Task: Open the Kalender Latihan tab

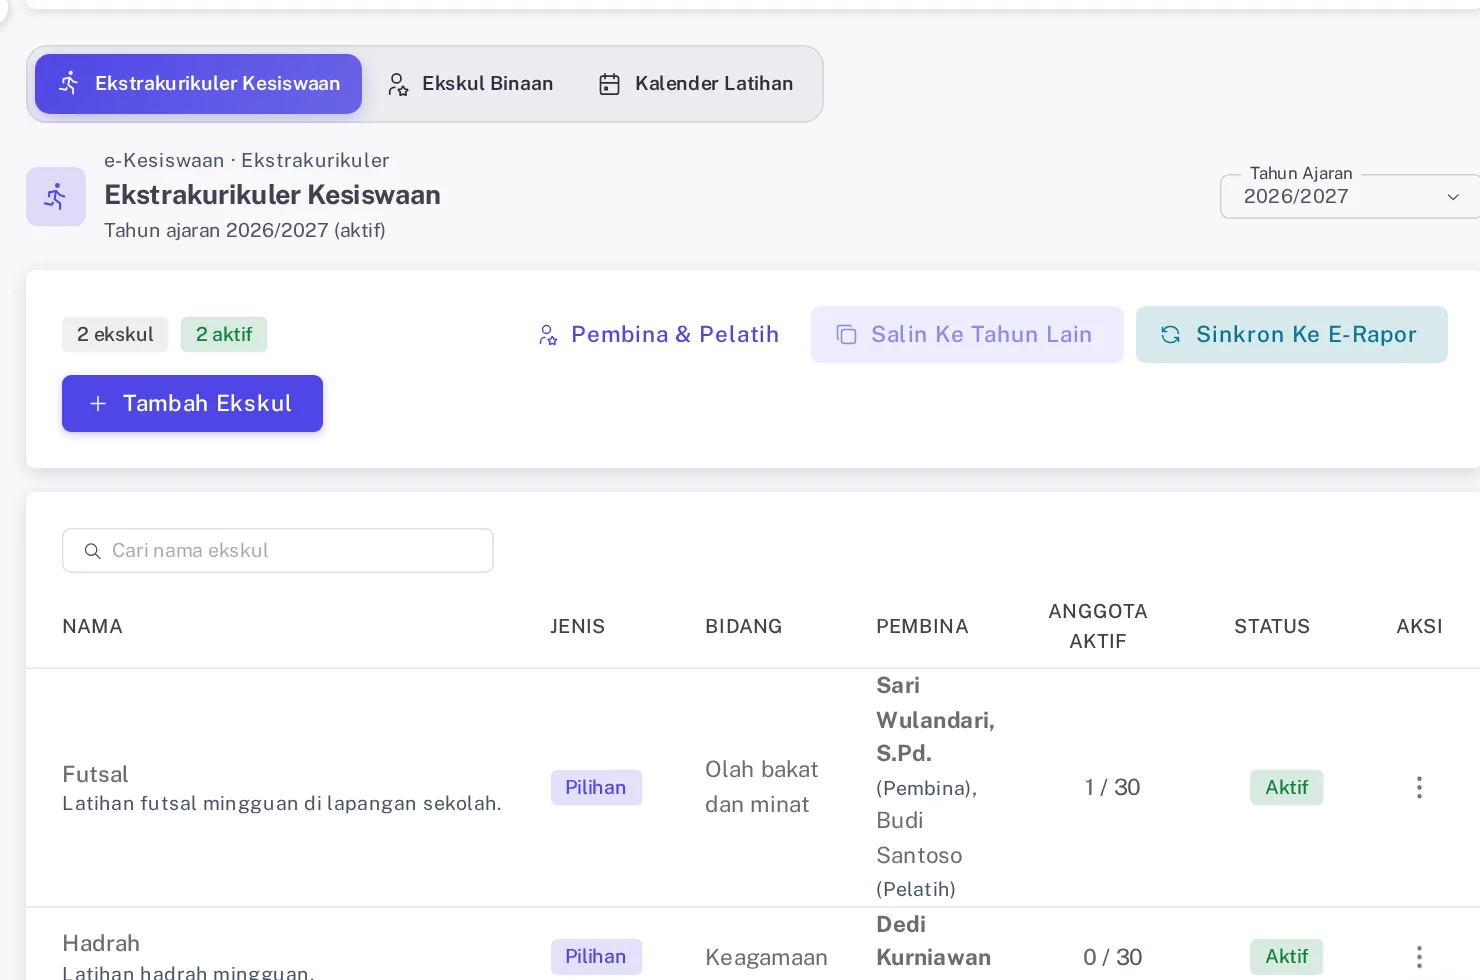Action: click(x=696, y=84)
